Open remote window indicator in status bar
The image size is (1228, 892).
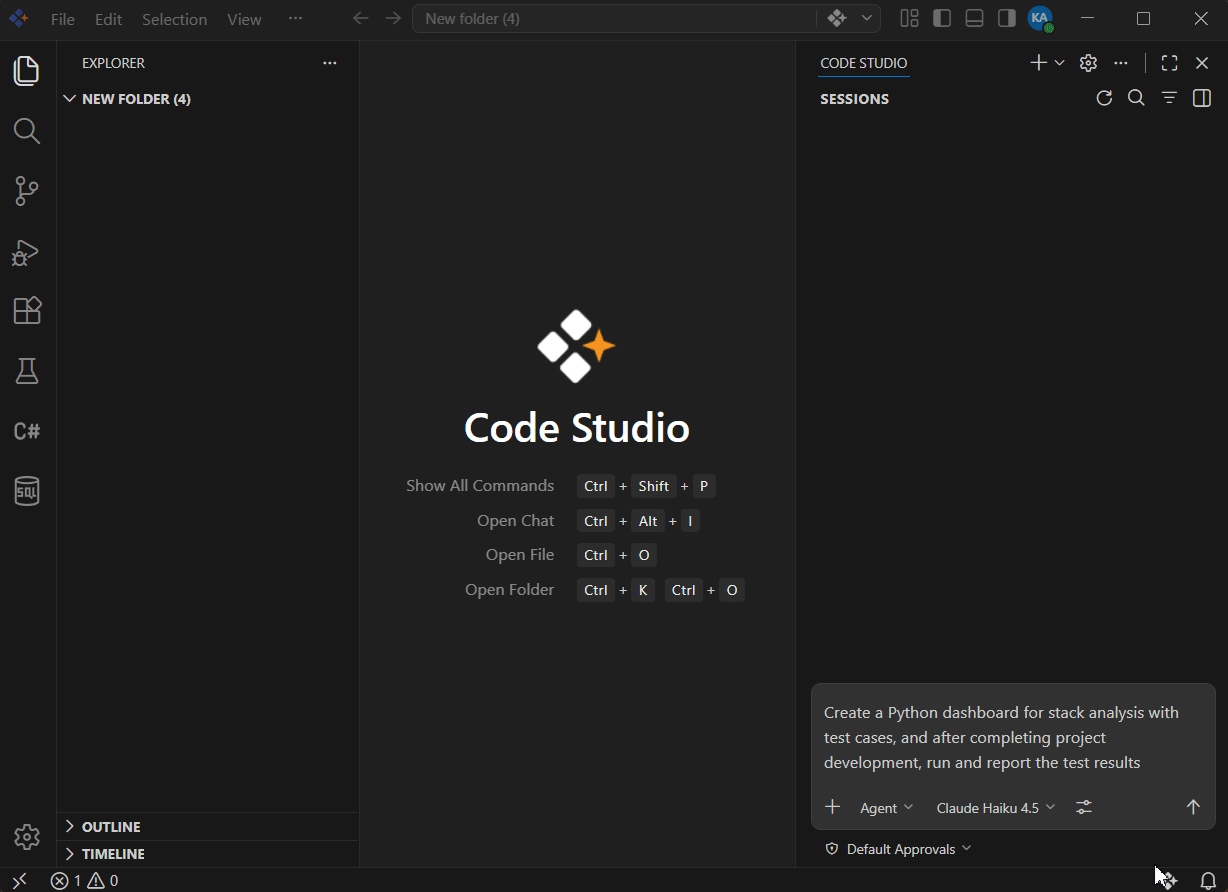click(x=19, y=880)
